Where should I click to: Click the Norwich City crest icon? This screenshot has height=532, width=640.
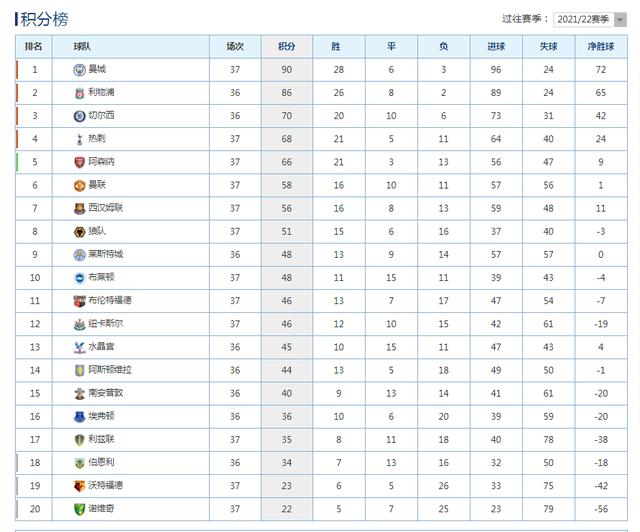pyautogui.click(x=79, y=509)
